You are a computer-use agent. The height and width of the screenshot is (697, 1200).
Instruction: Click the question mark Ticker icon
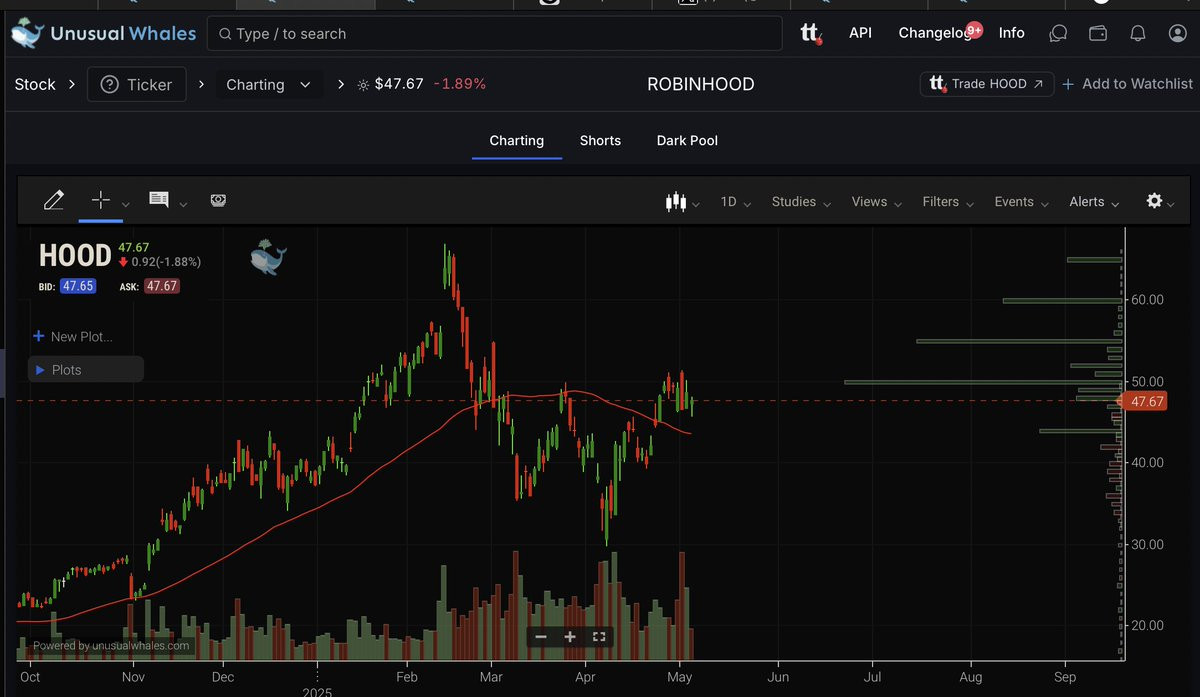tap(110, 85)
